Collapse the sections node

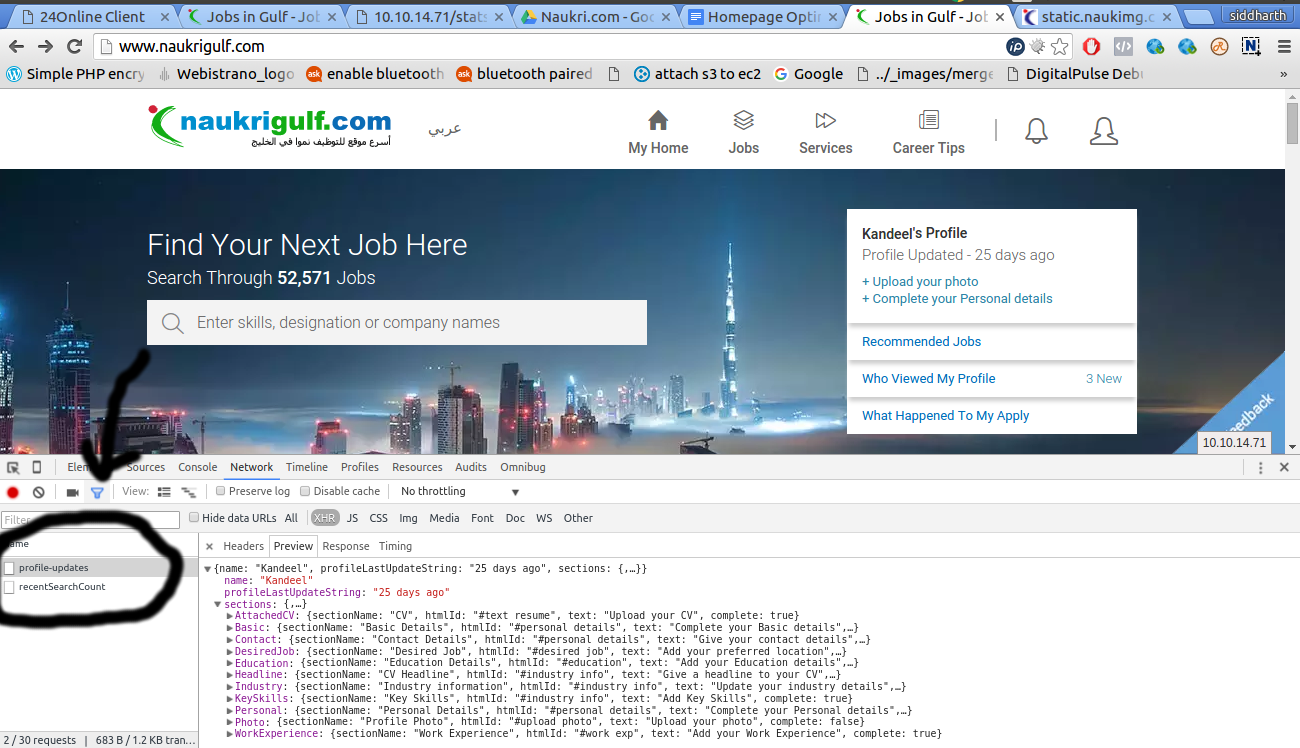tap(218, 604)
